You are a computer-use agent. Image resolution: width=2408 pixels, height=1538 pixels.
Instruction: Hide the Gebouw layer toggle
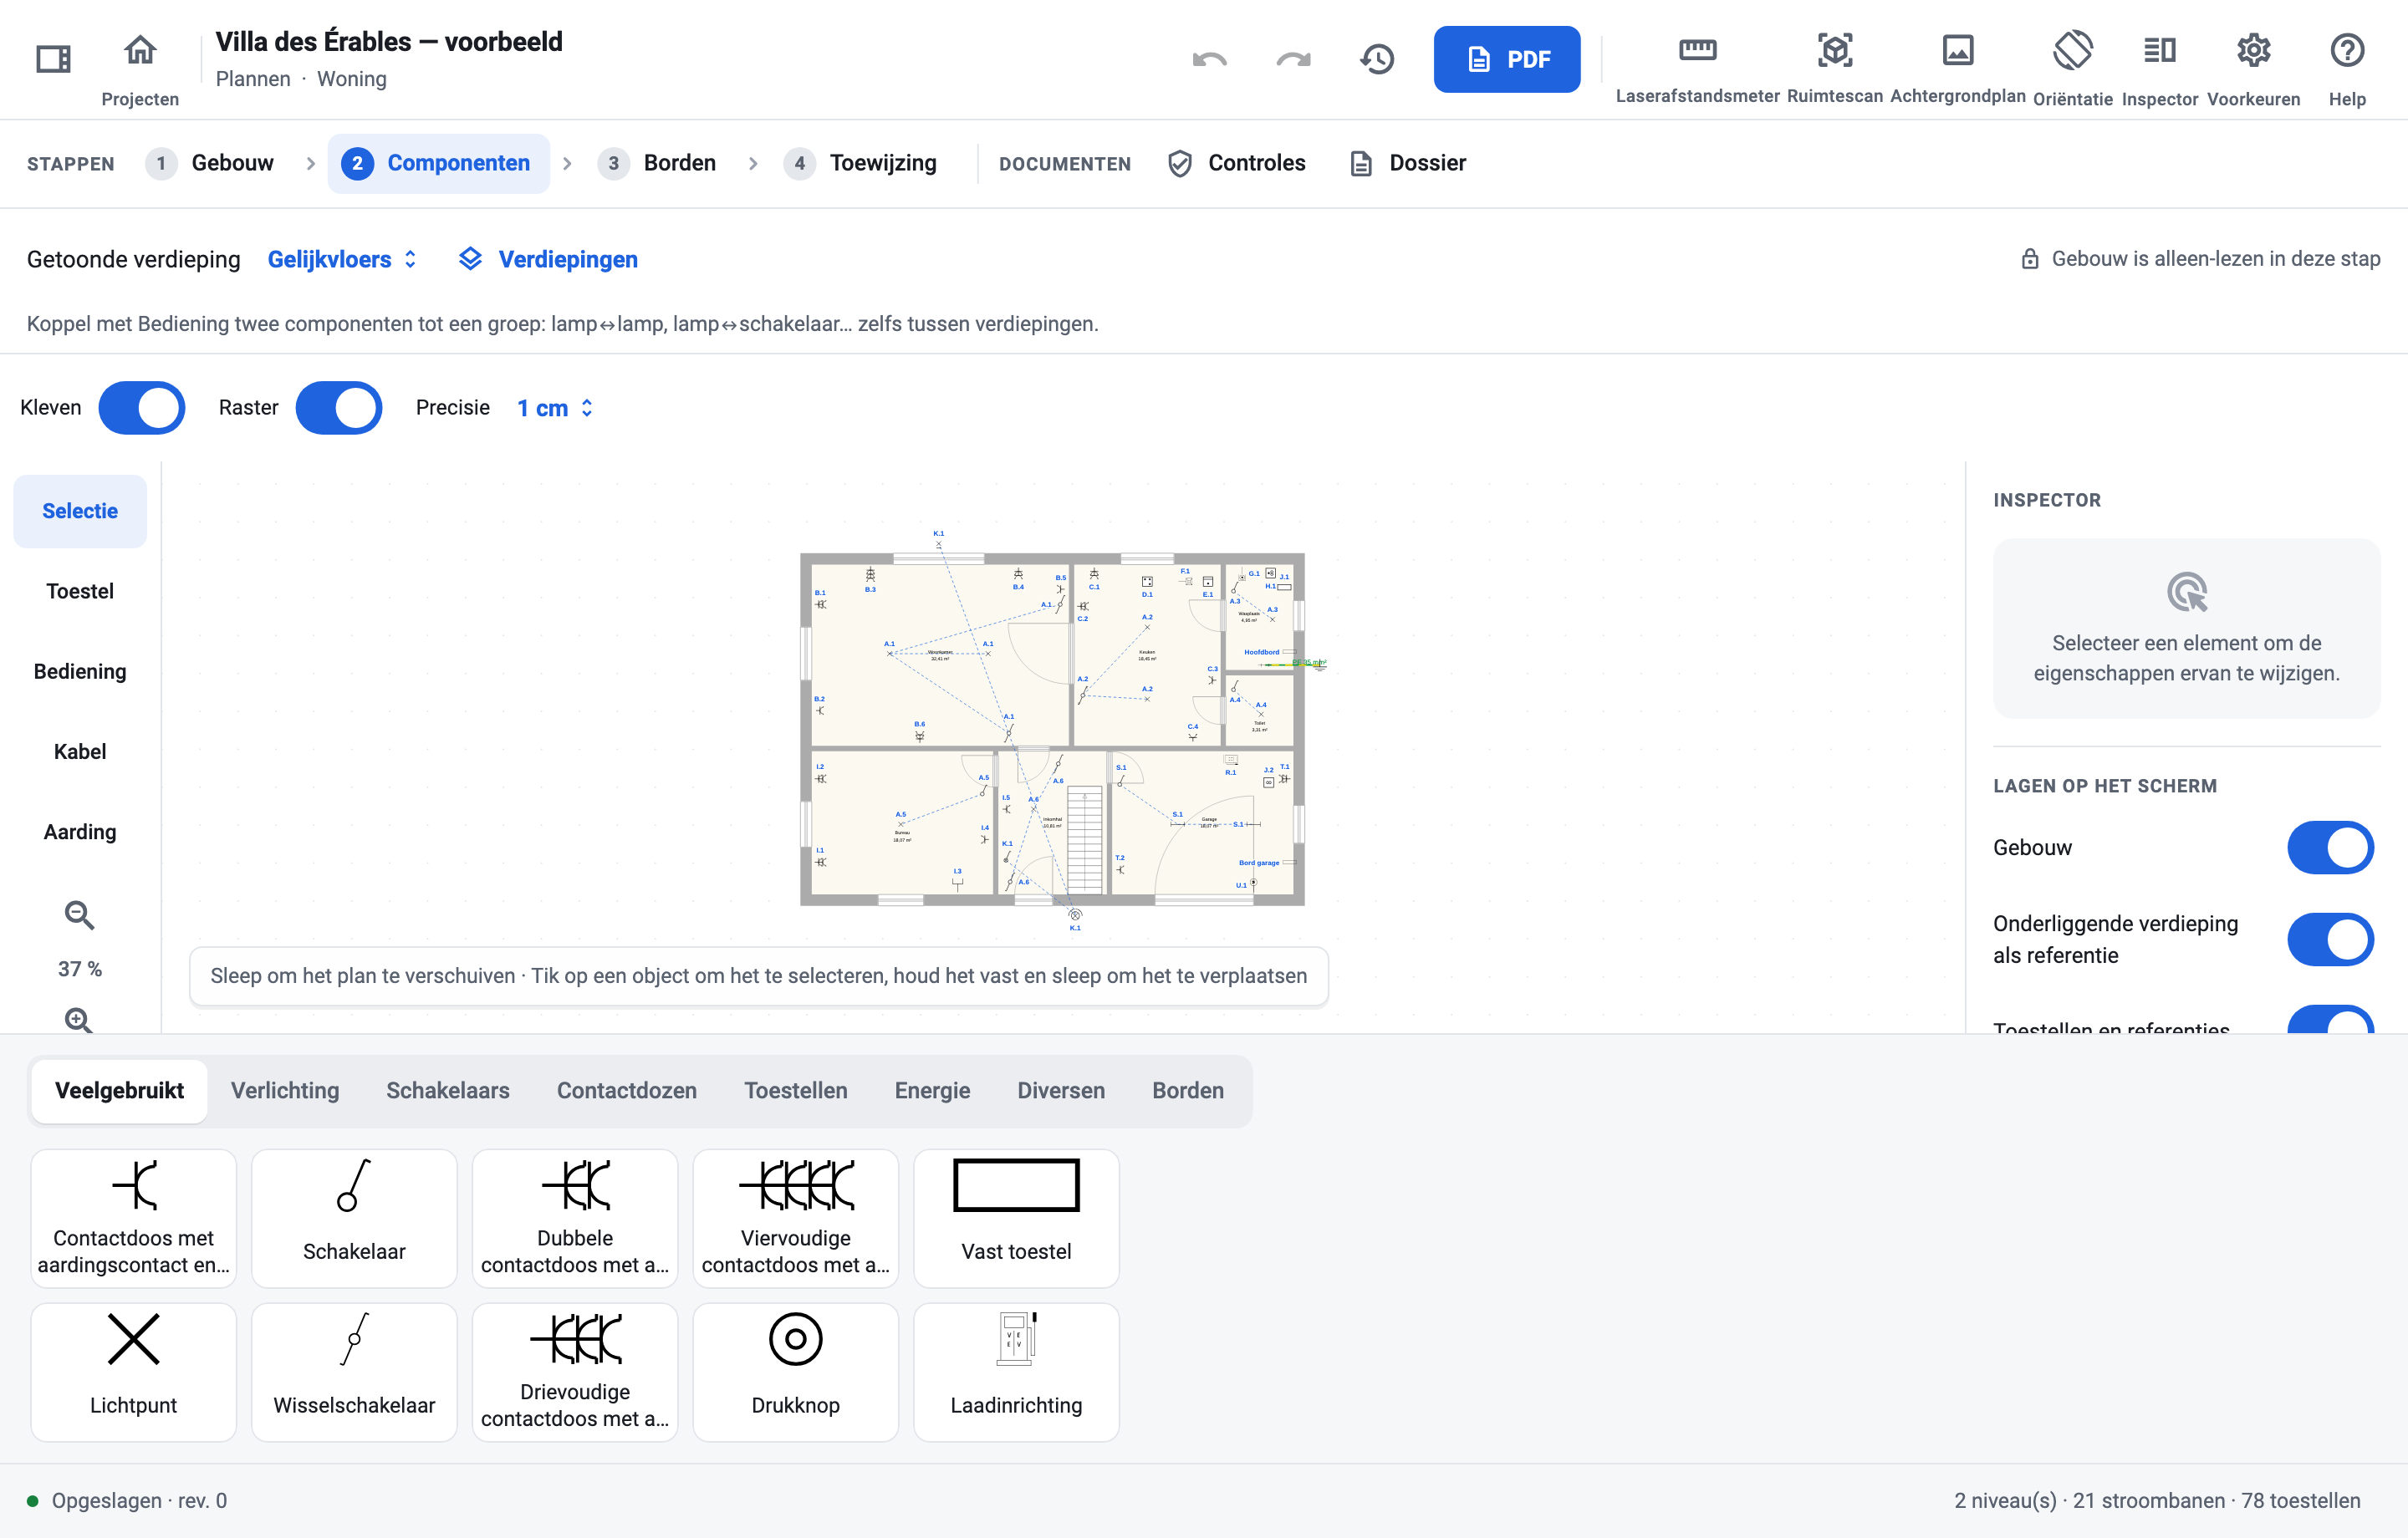[2330, 847]
